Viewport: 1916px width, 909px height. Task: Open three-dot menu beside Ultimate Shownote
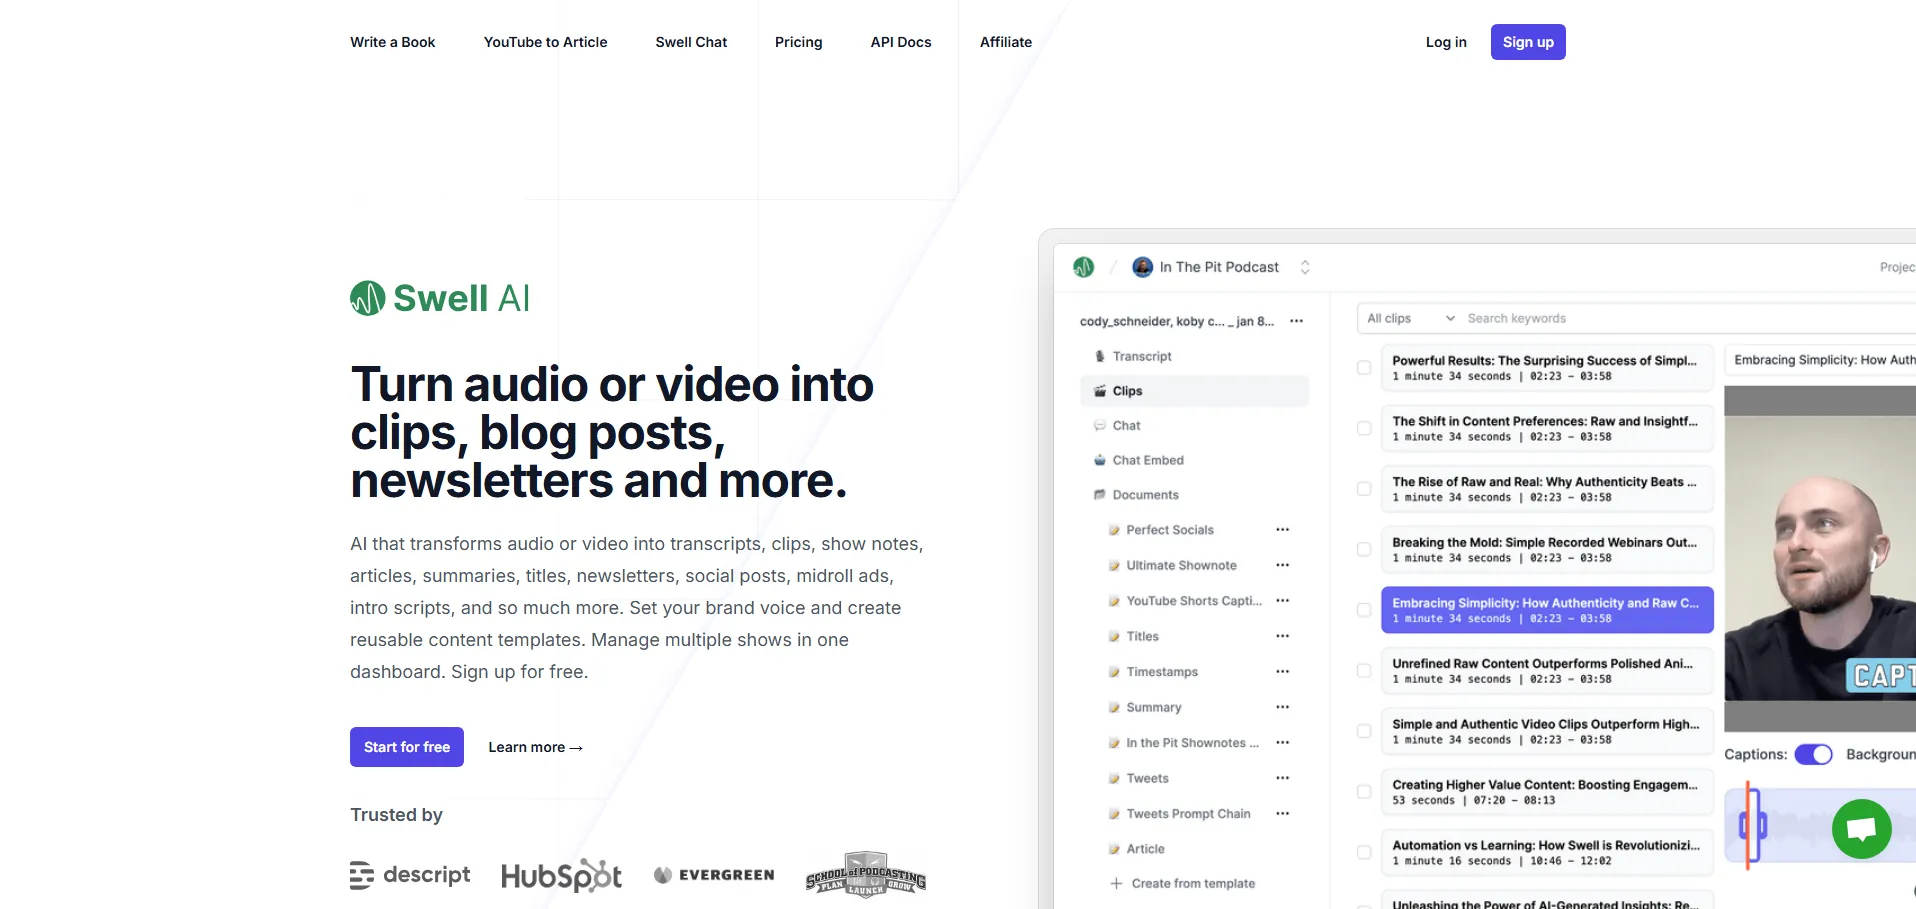coord(1282,565)
